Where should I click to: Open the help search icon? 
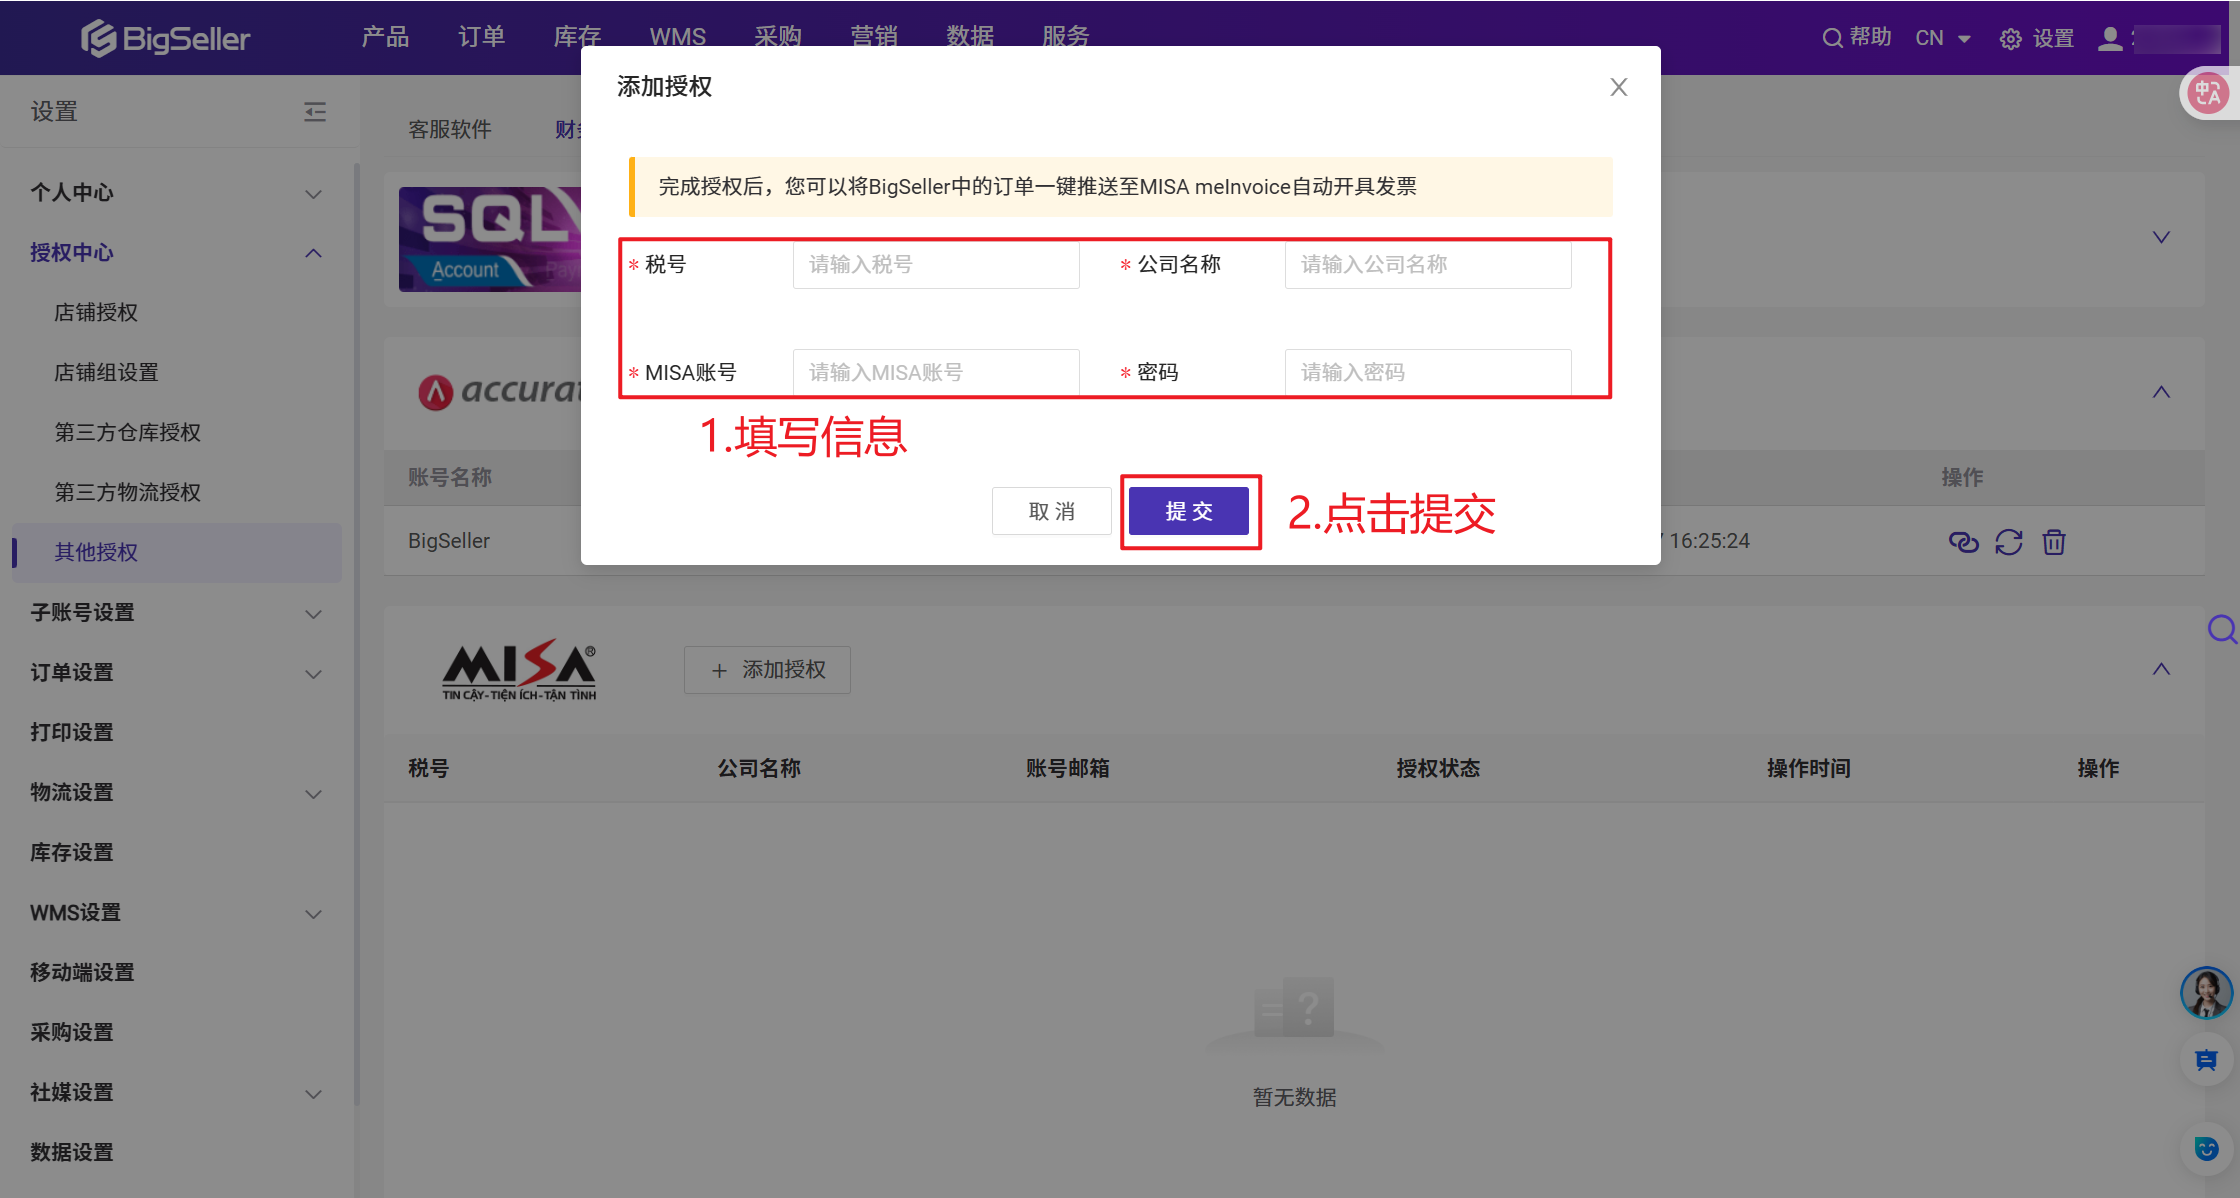(1832, 38)
